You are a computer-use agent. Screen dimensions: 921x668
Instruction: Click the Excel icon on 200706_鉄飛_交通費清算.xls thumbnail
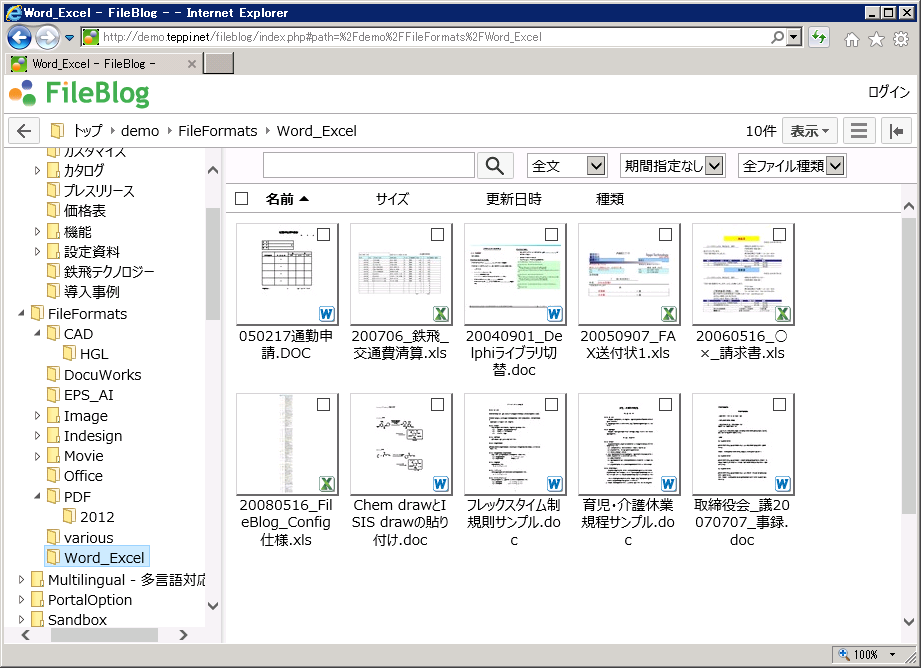tap(441, 314)
